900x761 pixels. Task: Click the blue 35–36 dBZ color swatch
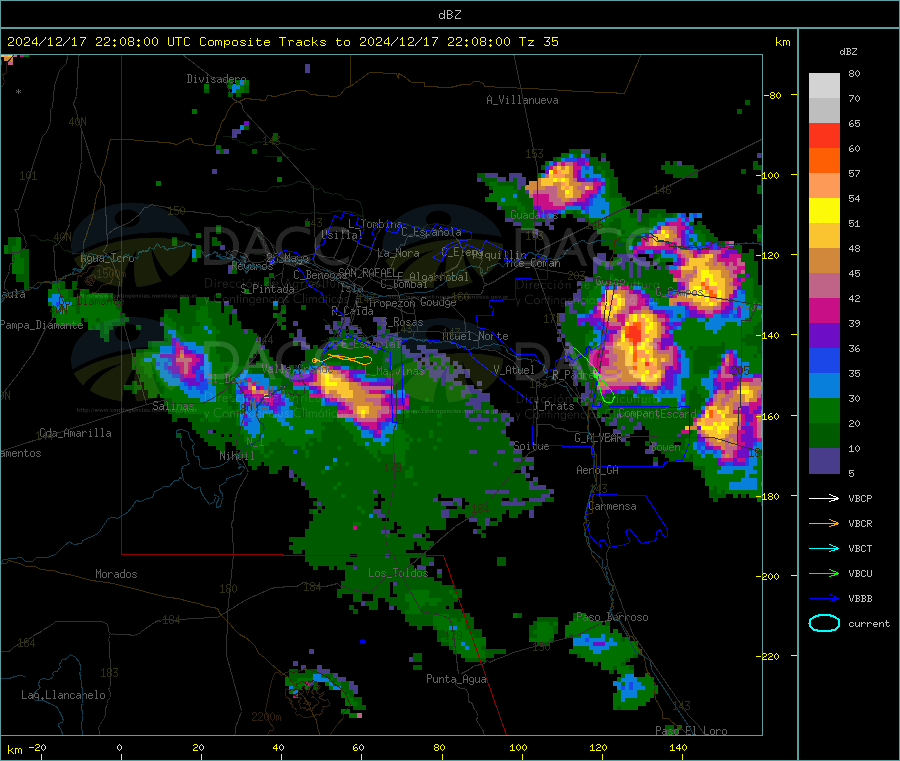coord(824,360)
